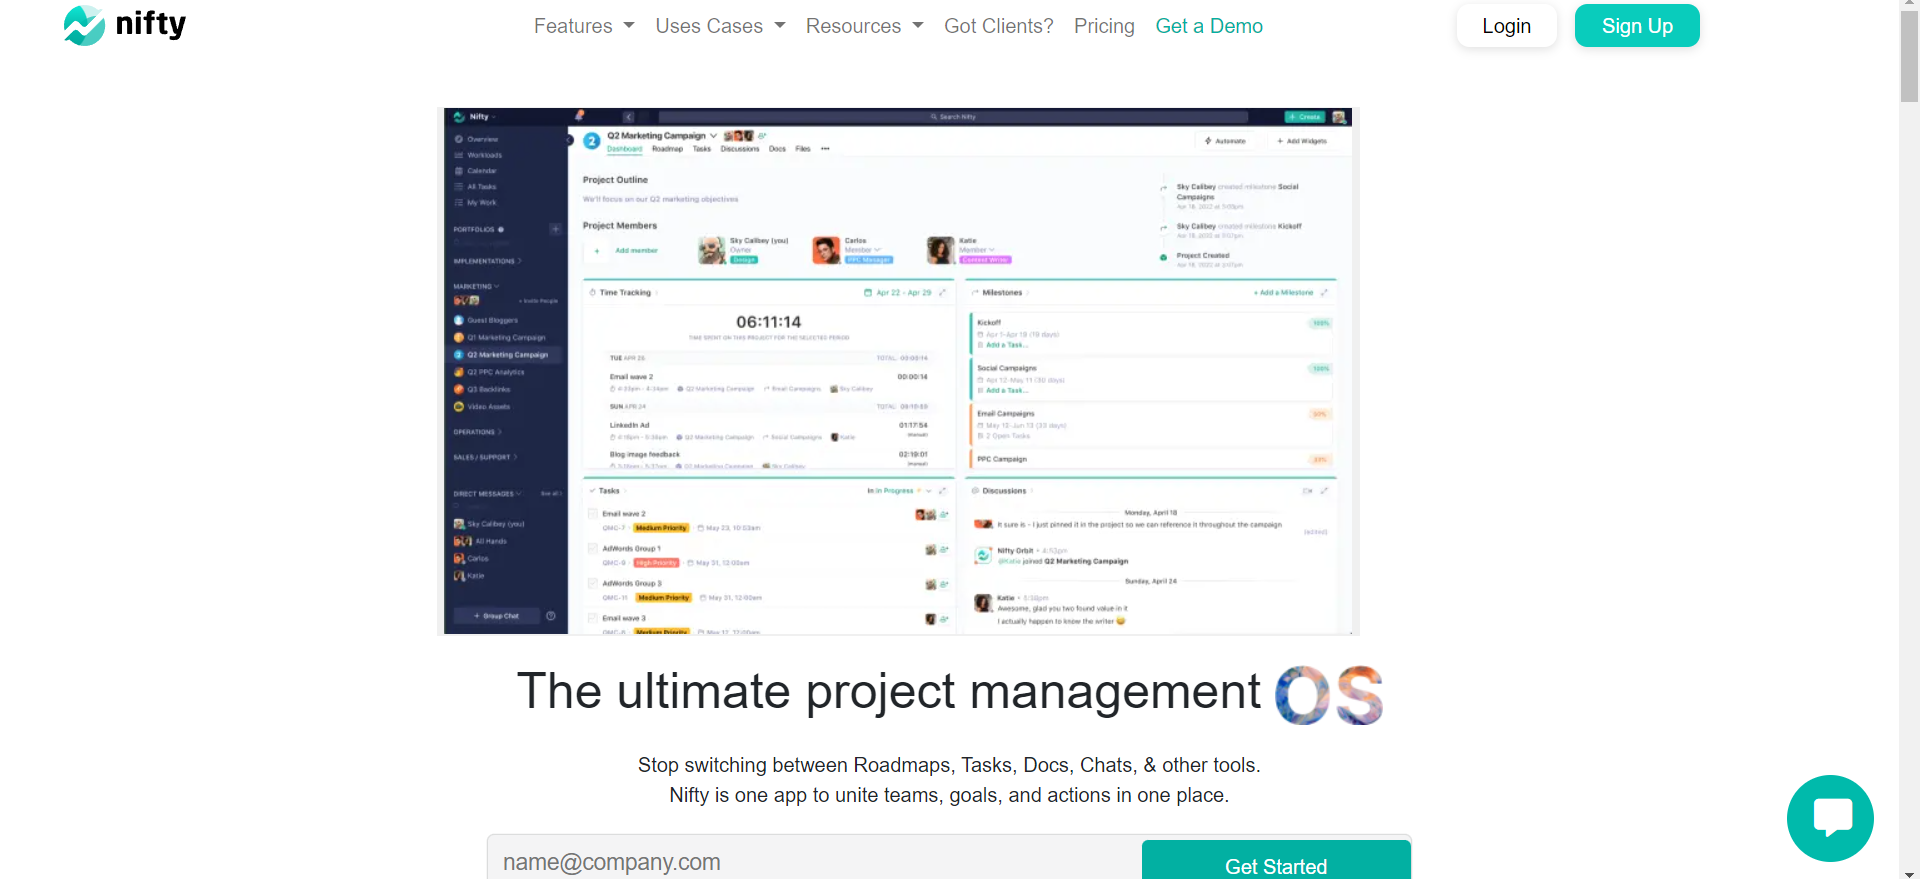Open the Got Clients? menu item
Image resolution: width=1920 pixels, height=879 pixels.
(998, 26)
